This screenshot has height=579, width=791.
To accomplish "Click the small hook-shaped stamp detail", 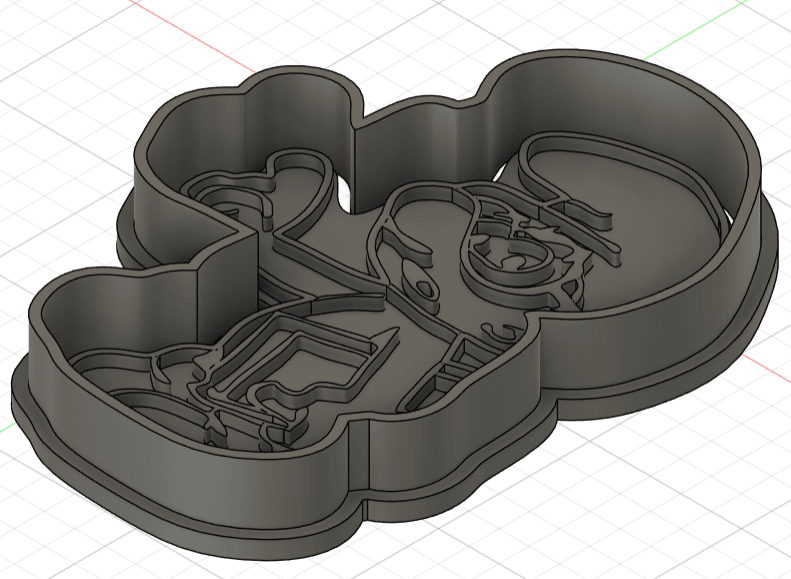I will (500, 331).
